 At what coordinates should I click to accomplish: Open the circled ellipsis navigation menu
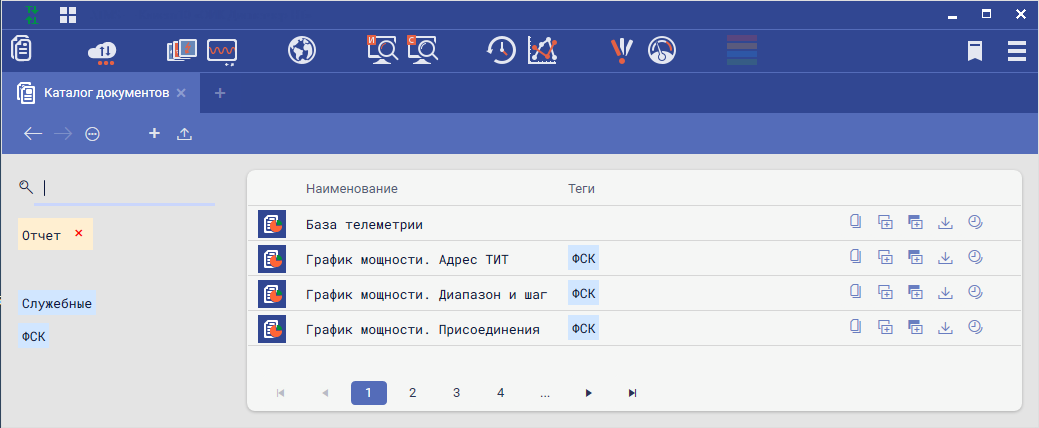93,134
